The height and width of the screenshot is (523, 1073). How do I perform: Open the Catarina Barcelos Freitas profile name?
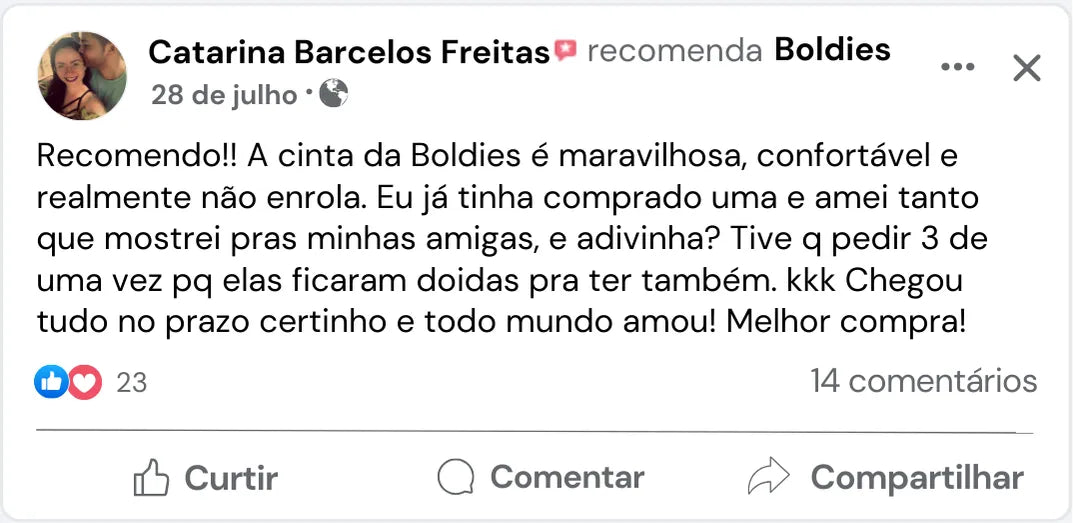coord(349,52)
